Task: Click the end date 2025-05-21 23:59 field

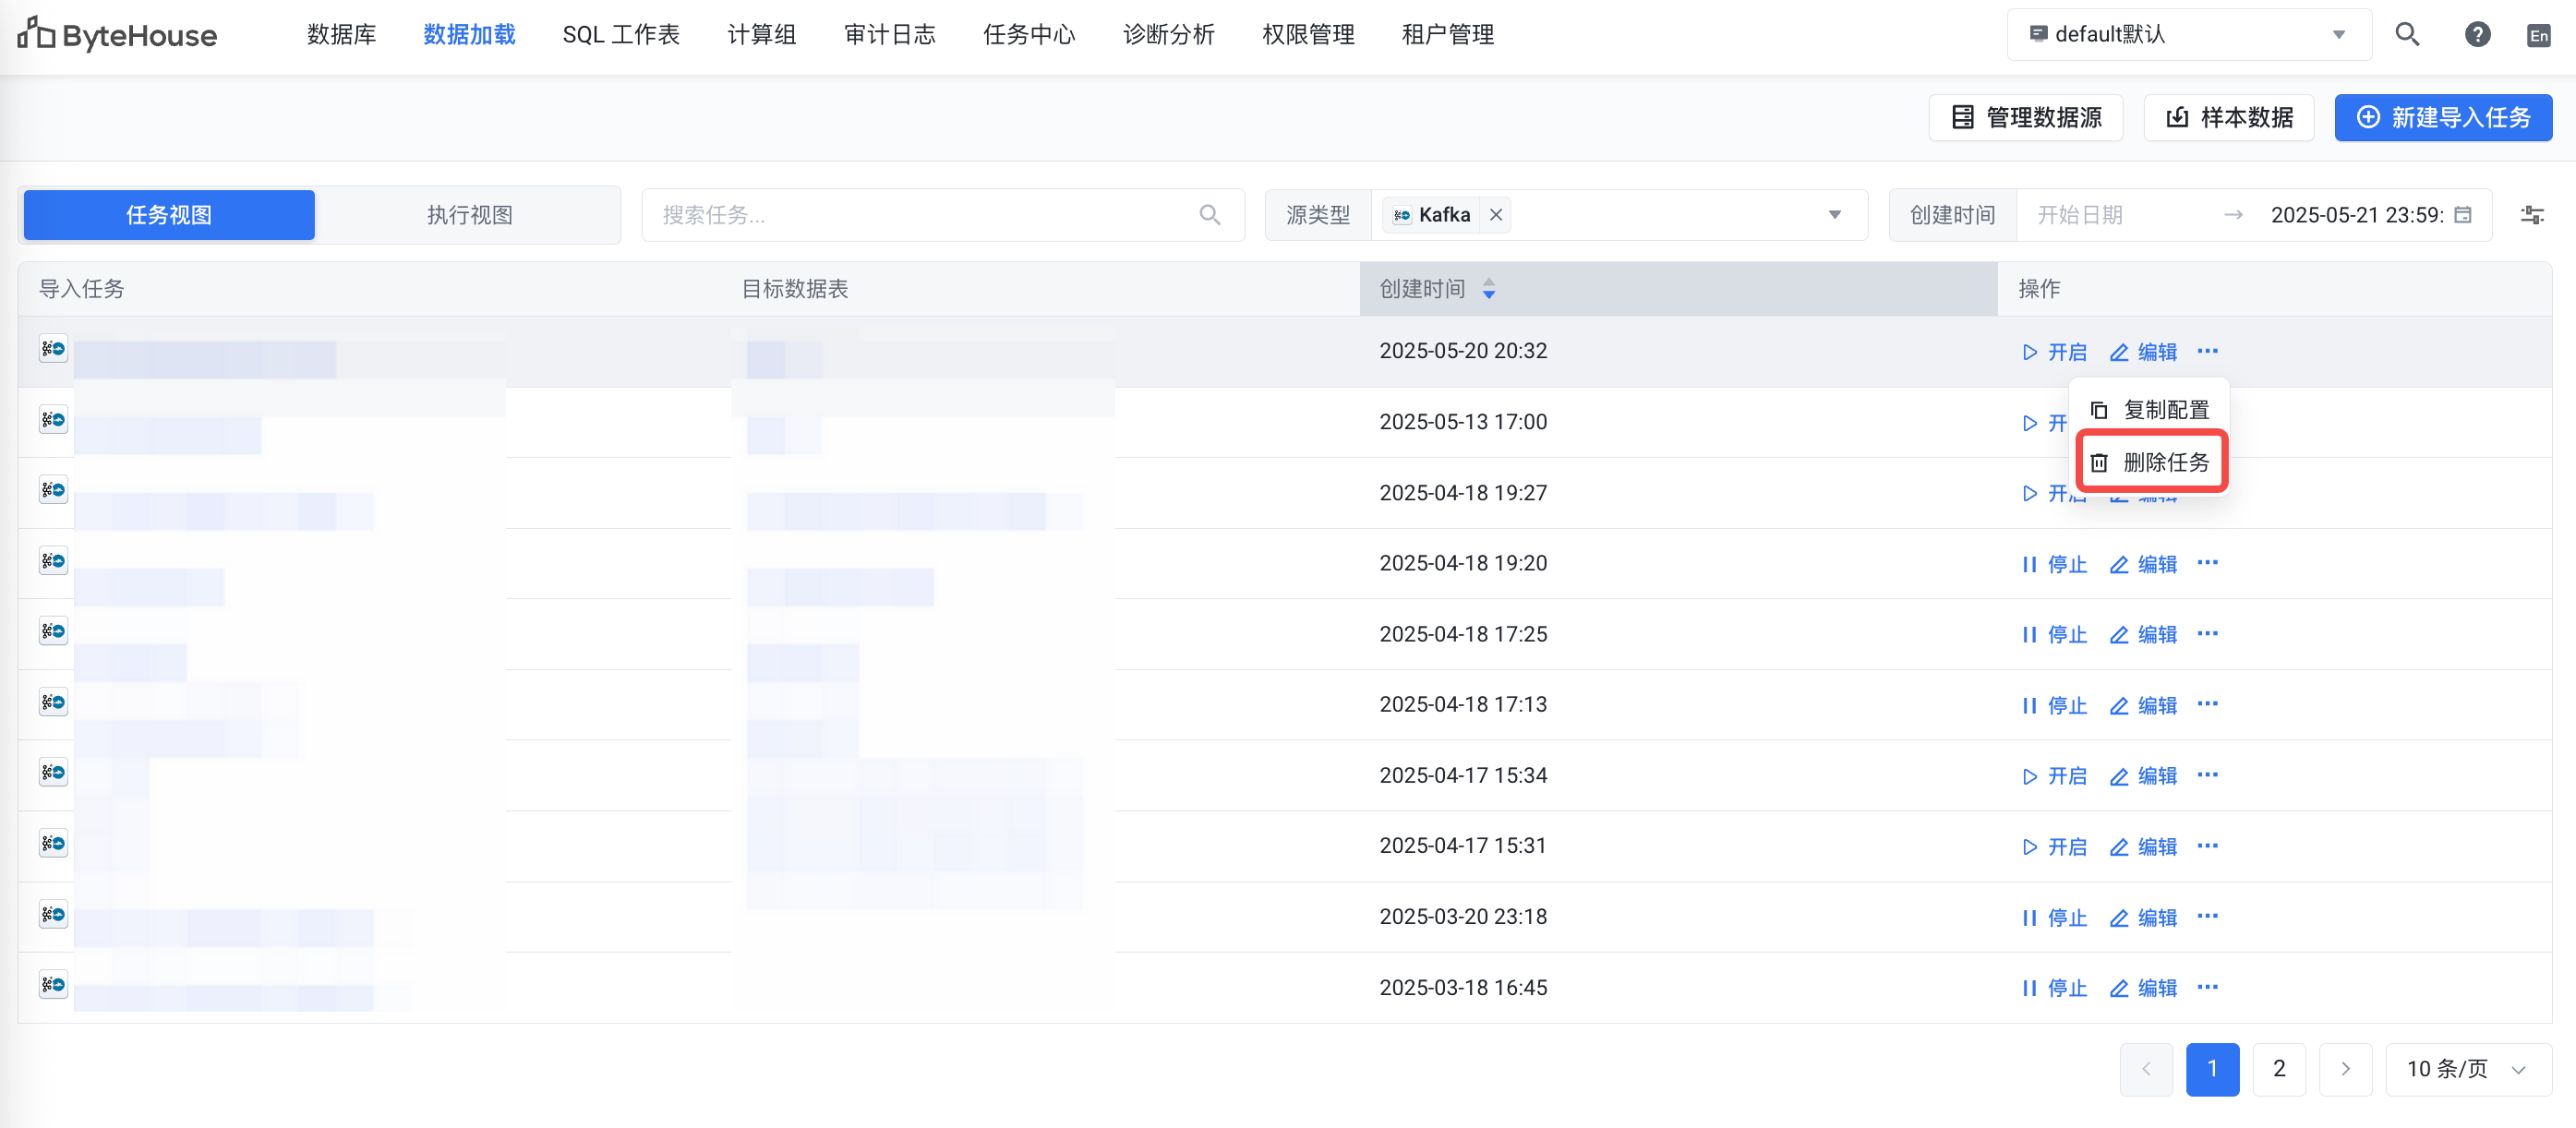Action: pos(2356,215)
